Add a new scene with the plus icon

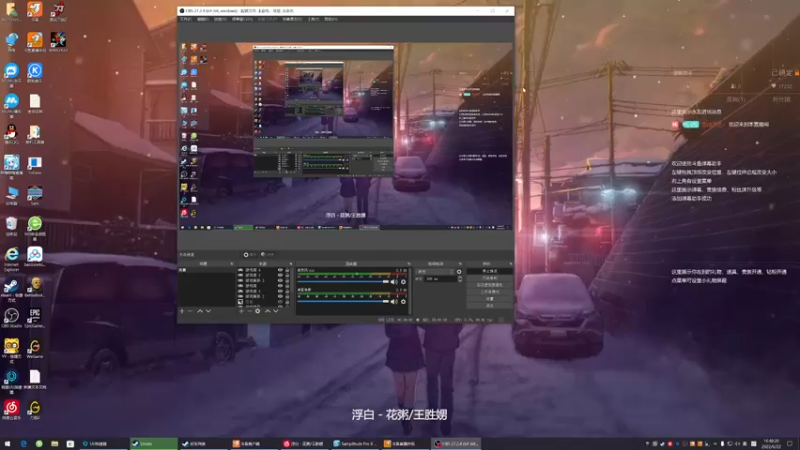pyautogui.click(x=182, y=311)
